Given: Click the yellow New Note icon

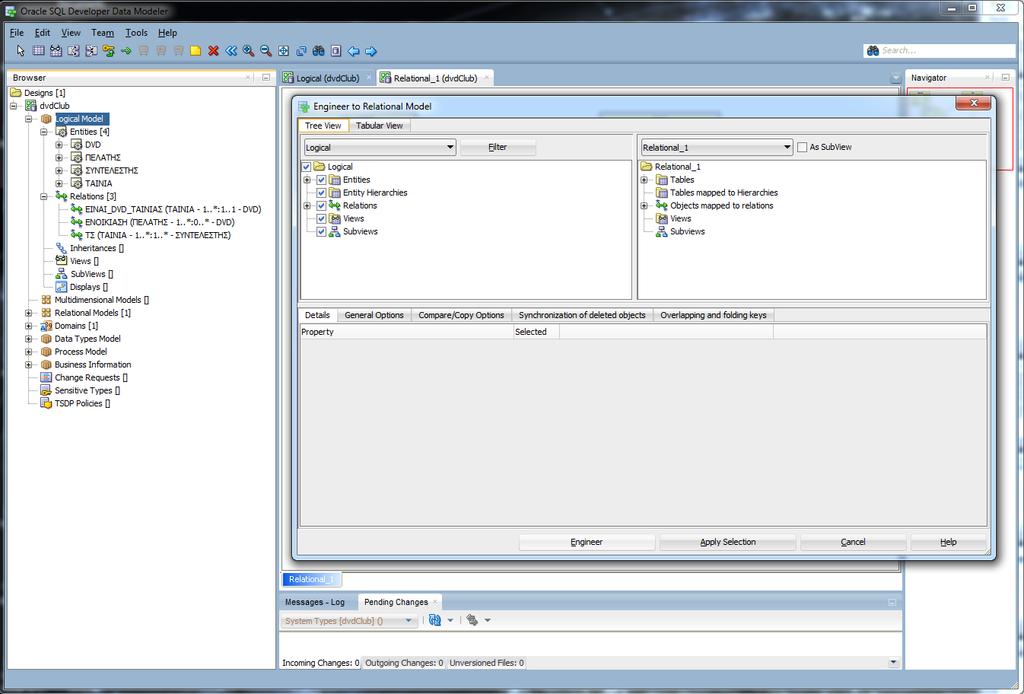Looking at the screenshot, I should coord(195,51).
